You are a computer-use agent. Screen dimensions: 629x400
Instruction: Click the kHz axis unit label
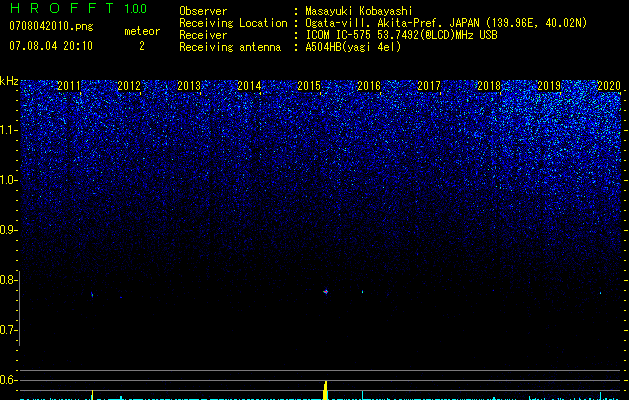click(x=9, y=81)
